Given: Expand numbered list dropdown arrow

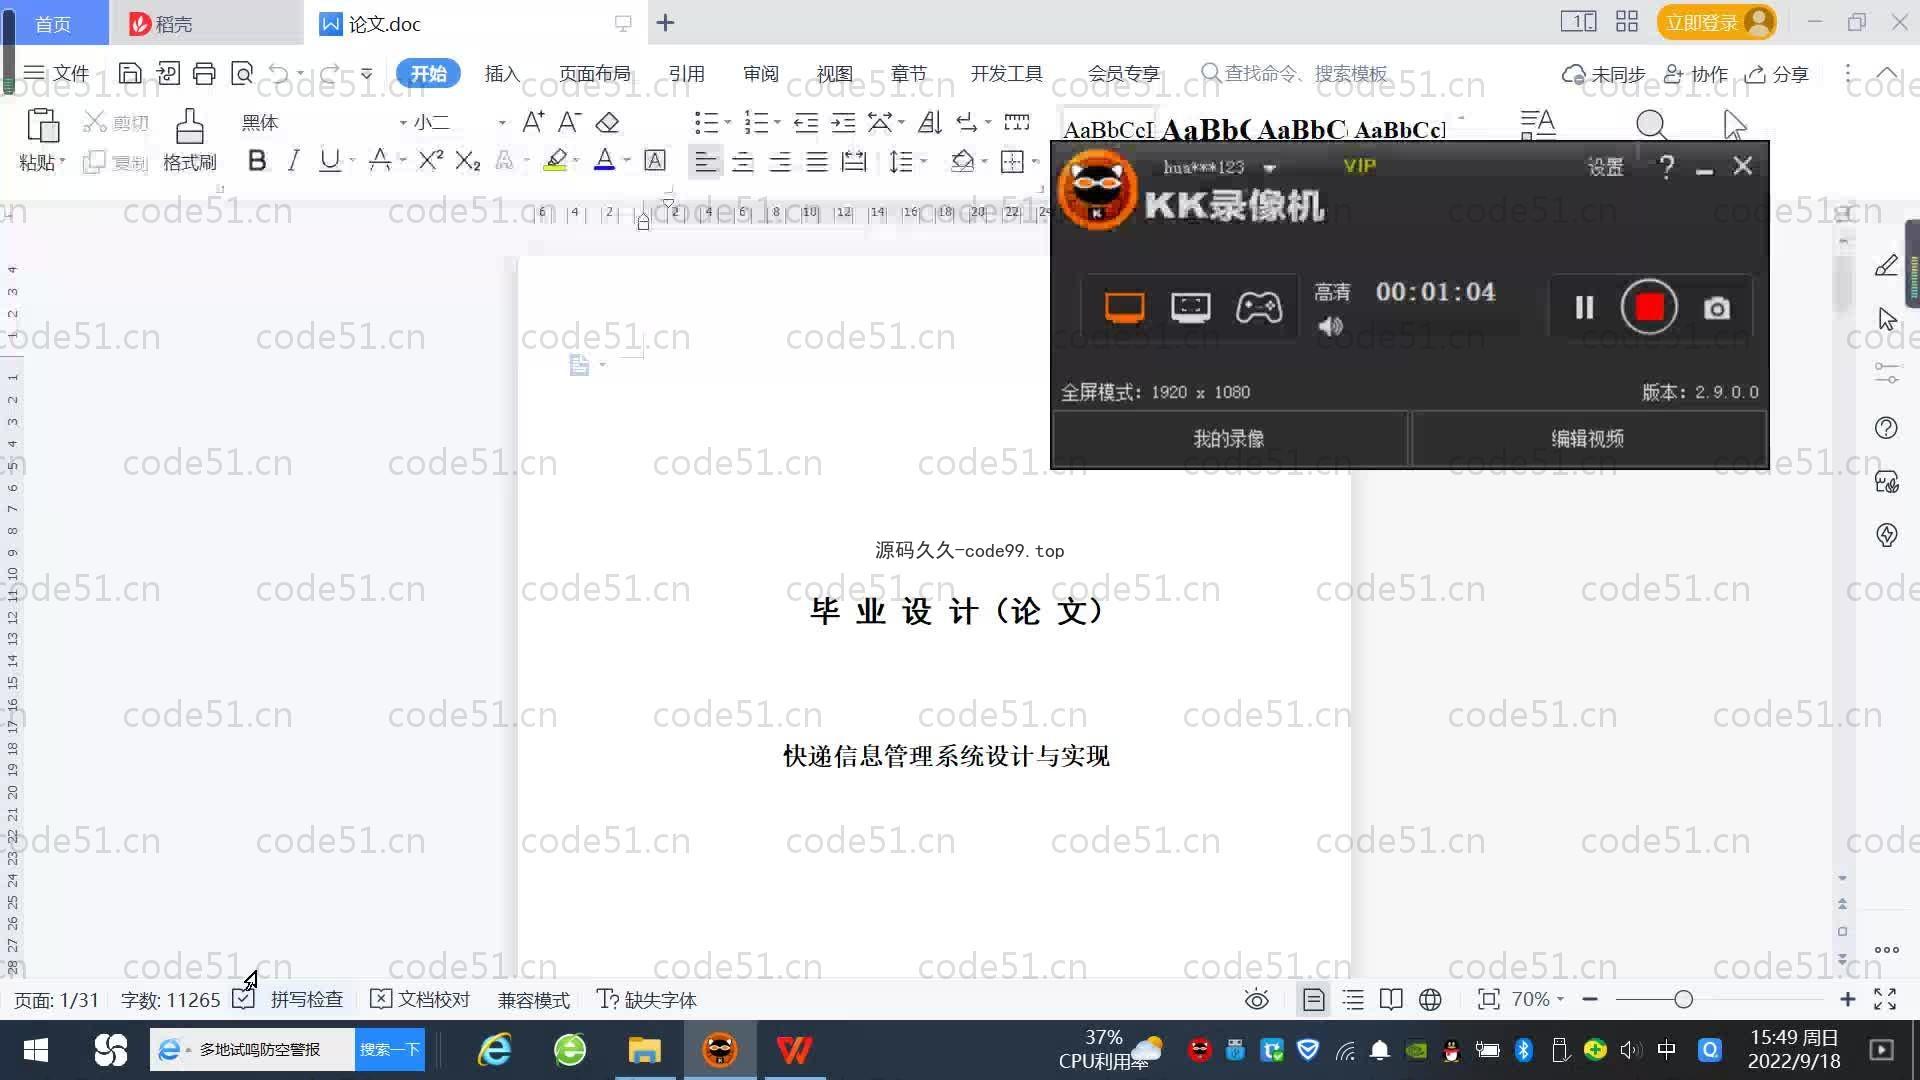Looking at the screenshot, I should [777, 123].
